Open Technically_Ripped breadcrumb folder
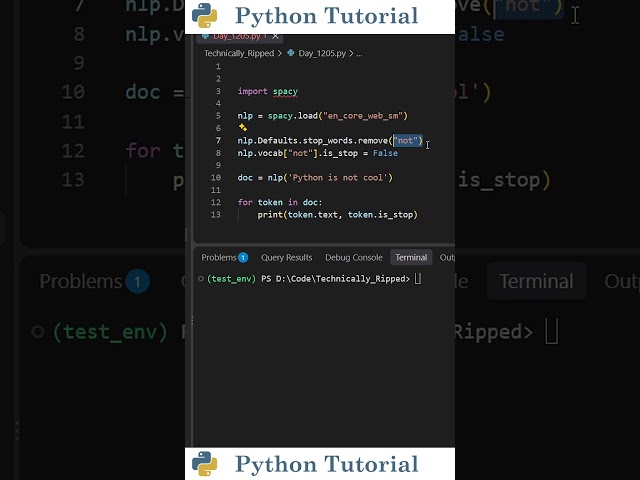This screenshot has height=480, width=640. click(x=239, y=53)
